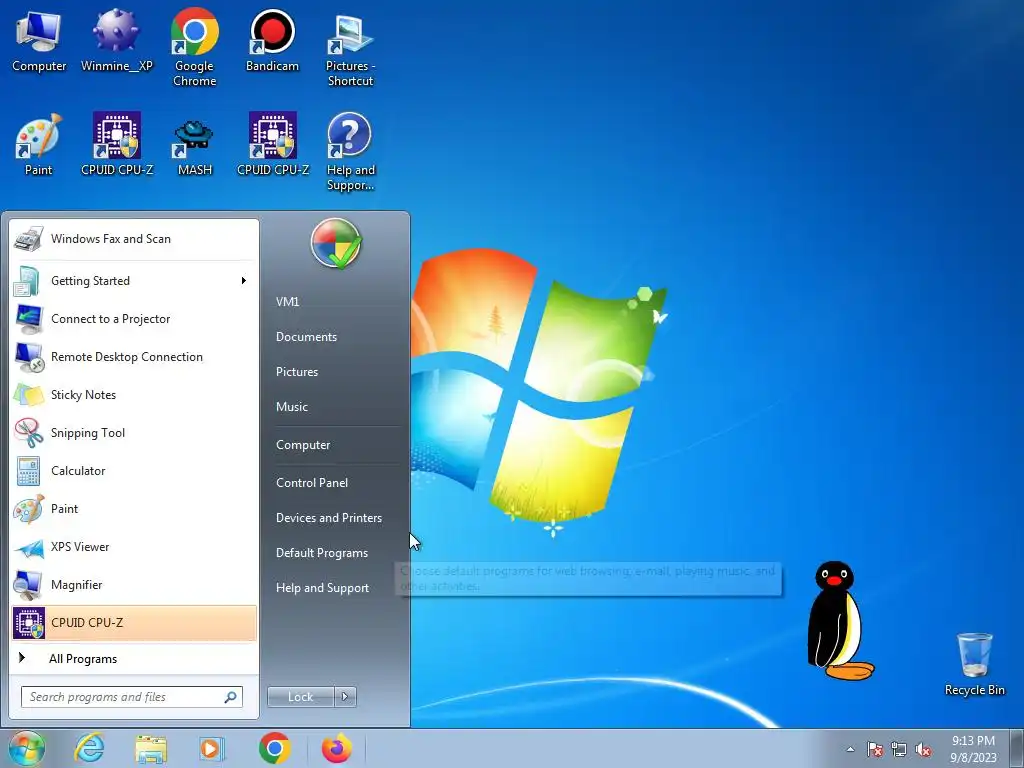Select the Paint desktop shortcut

[39, 145]
